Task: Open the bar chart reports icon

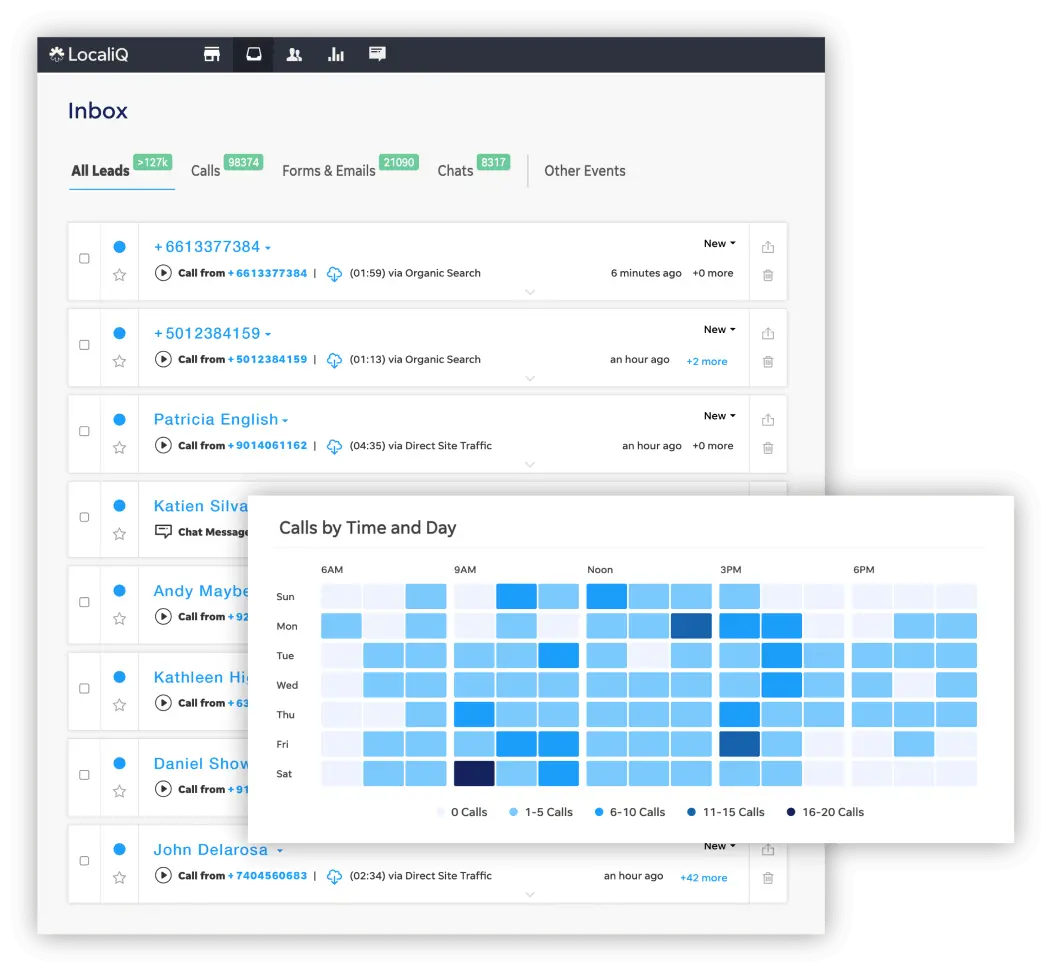Action: (336, 54)
